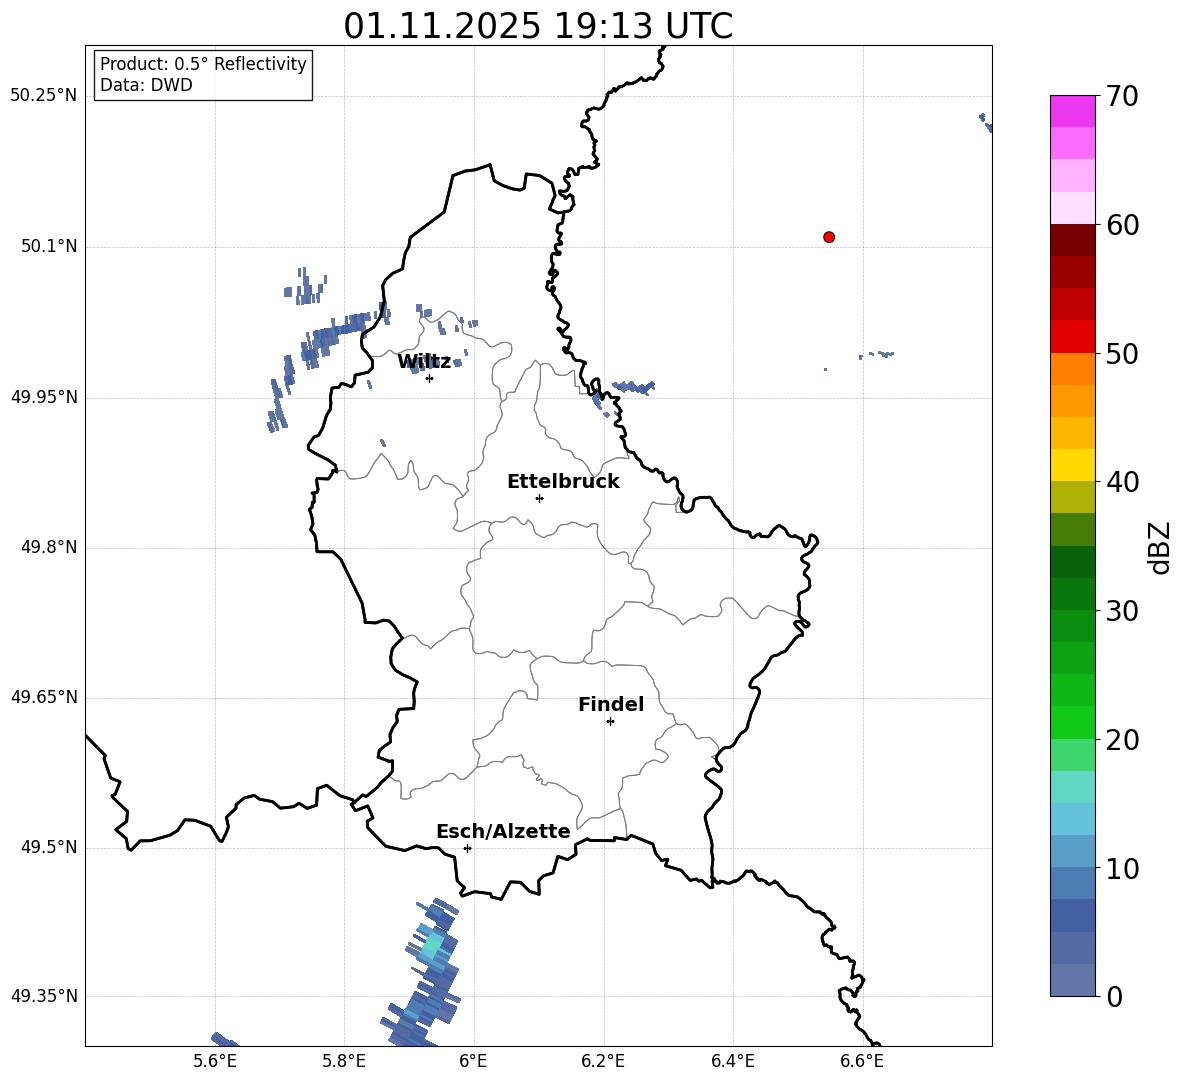
Task: Click the 49.8°N latitude label
Action: point(49,547)
